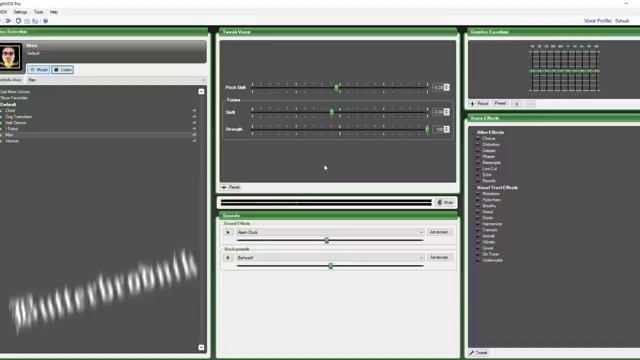640x360 pixels.
Task: Click the voice avatar picture
Action: (x=9, y=56)
